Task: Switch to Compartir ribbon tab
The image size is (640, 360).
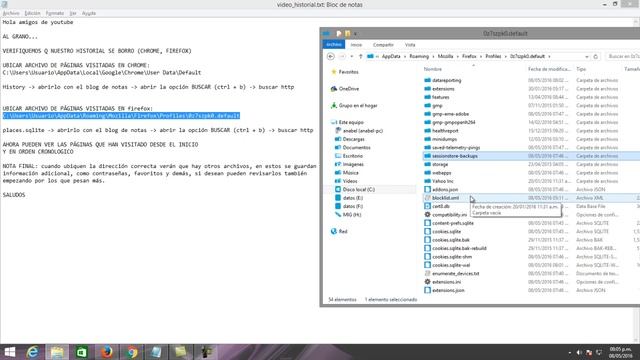Action: 383,44
